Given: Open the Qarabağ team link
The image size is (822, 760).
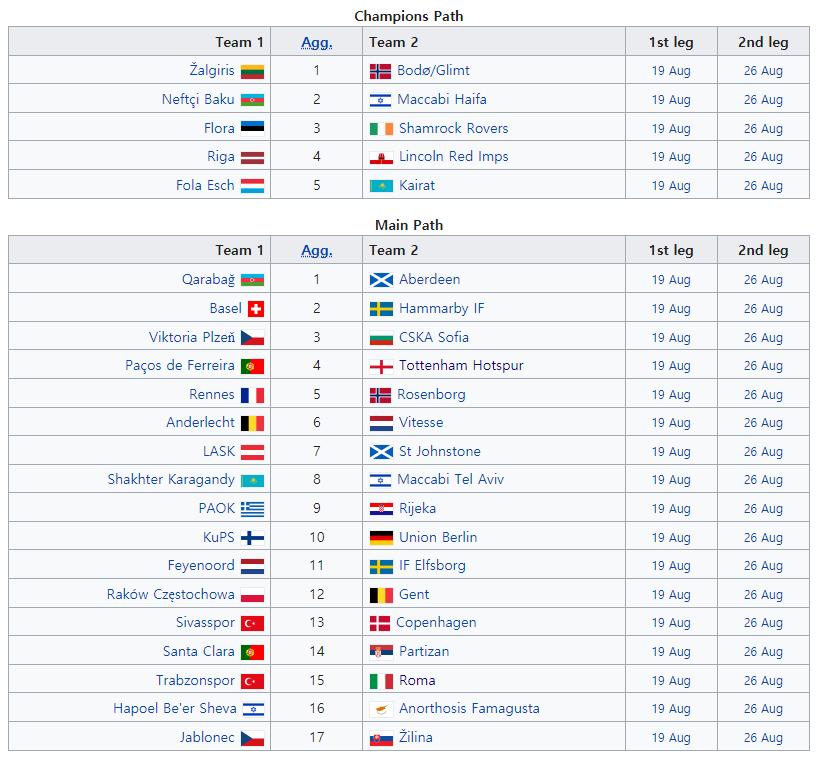Looking at the screenshot, I should pos(208,279).
